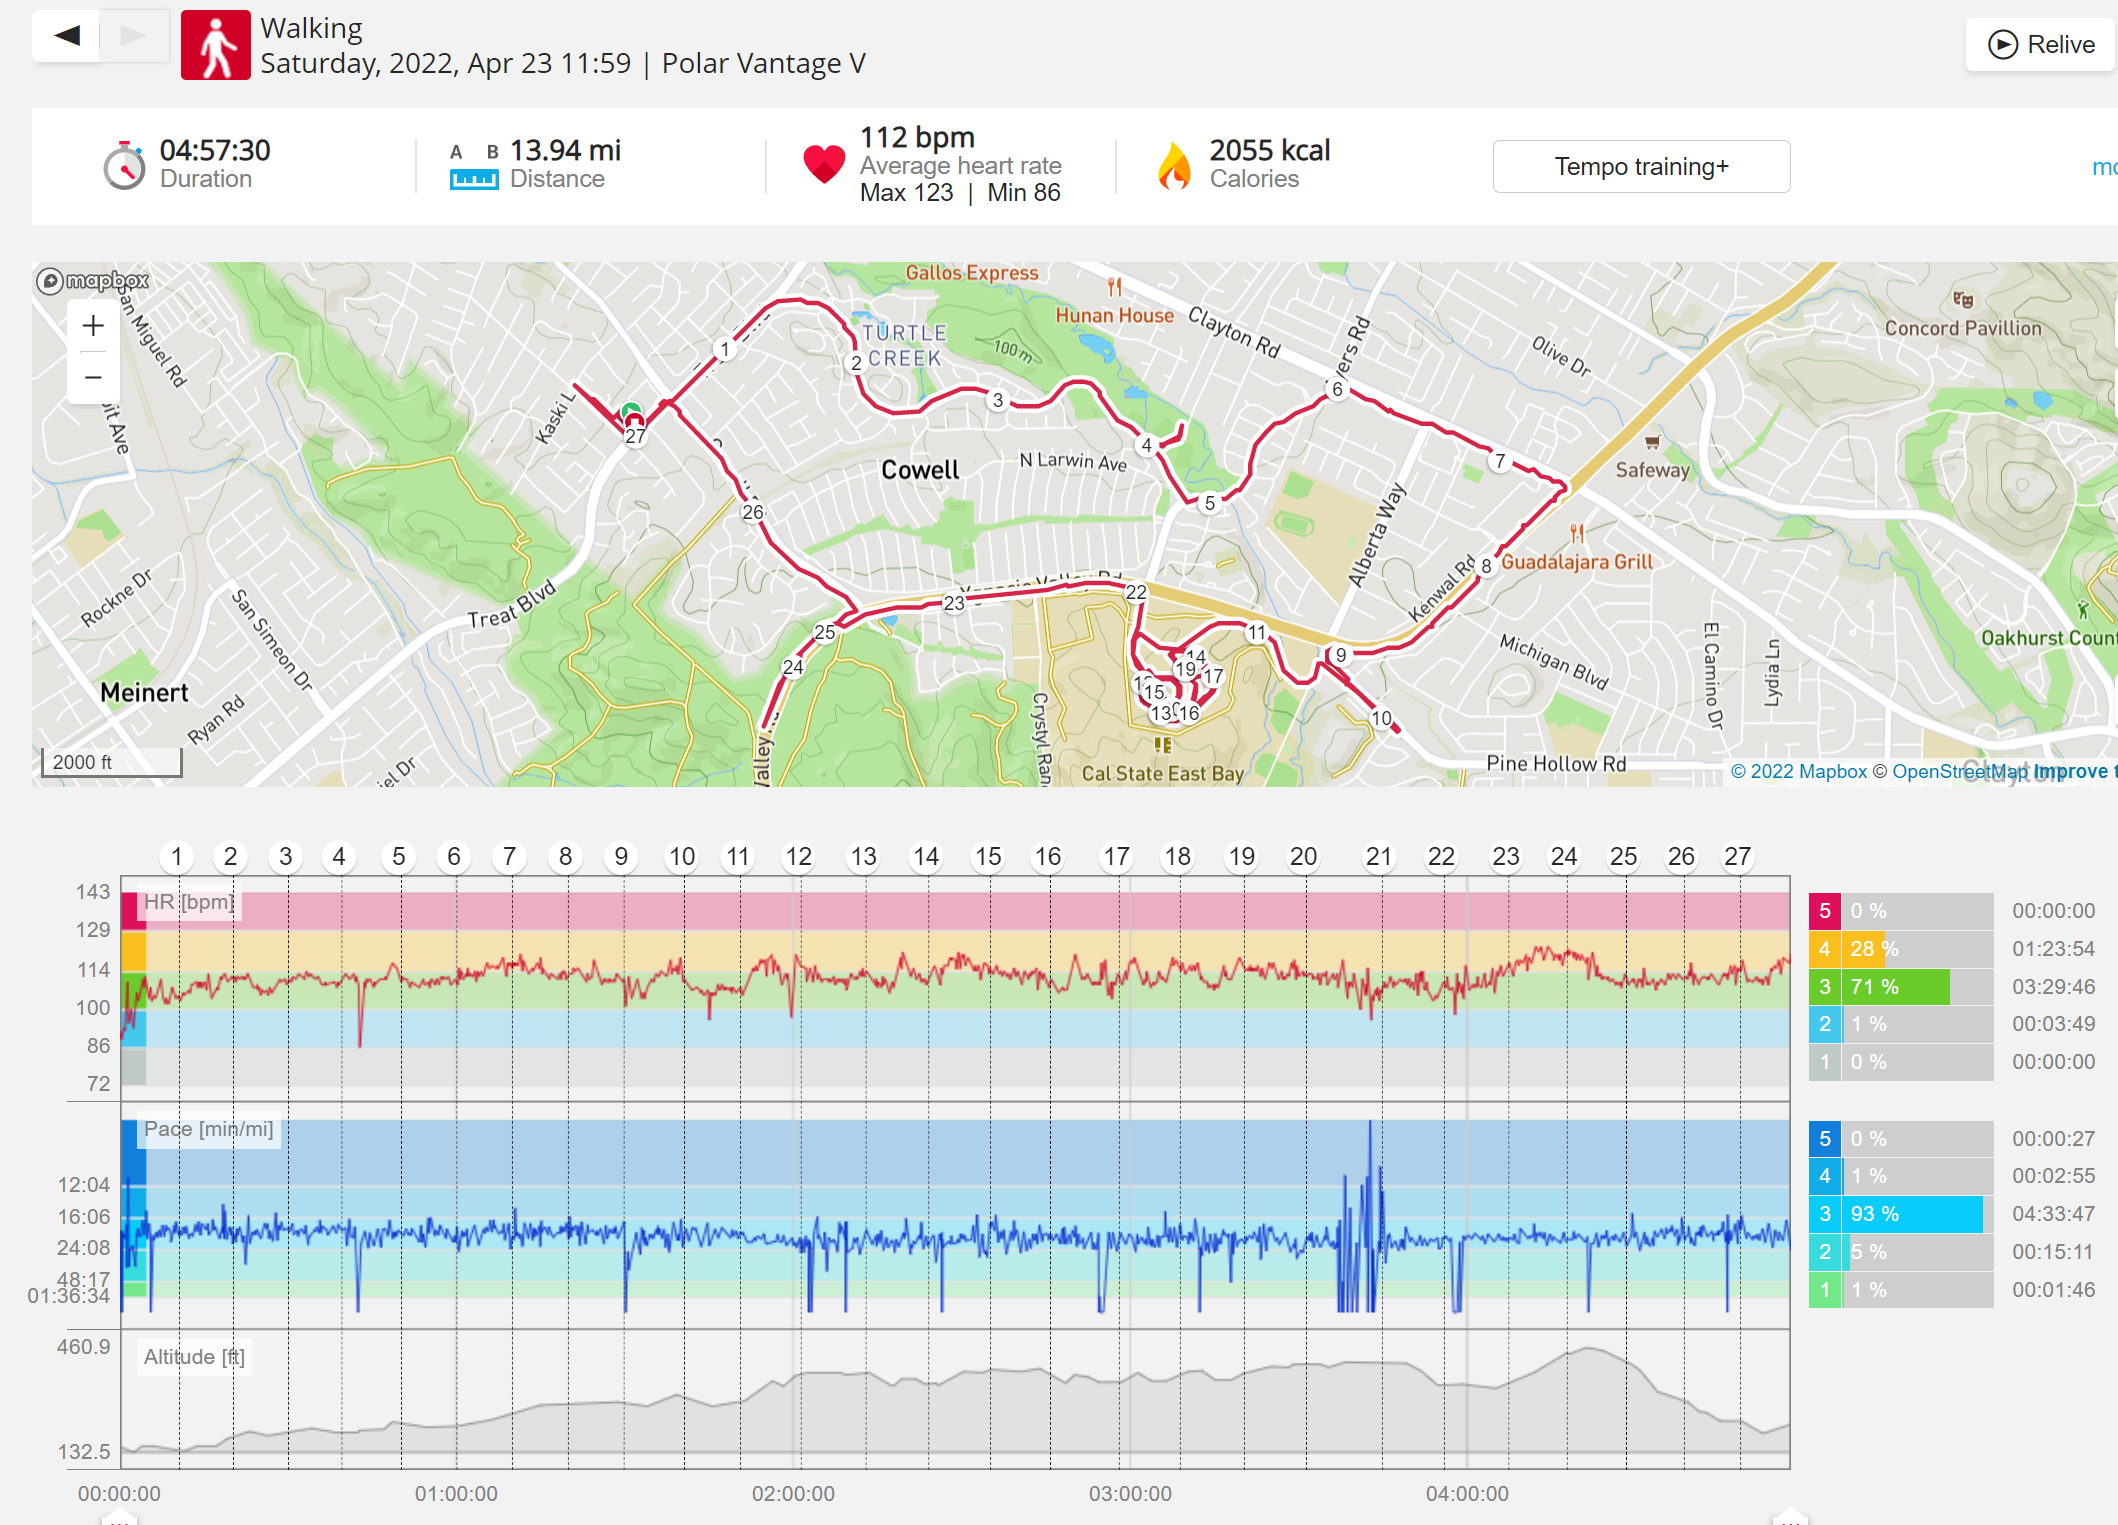Viewport: 2118px width, 1525px height.
Task: Click the red heart rate icon
Action: tap(824, 164)
